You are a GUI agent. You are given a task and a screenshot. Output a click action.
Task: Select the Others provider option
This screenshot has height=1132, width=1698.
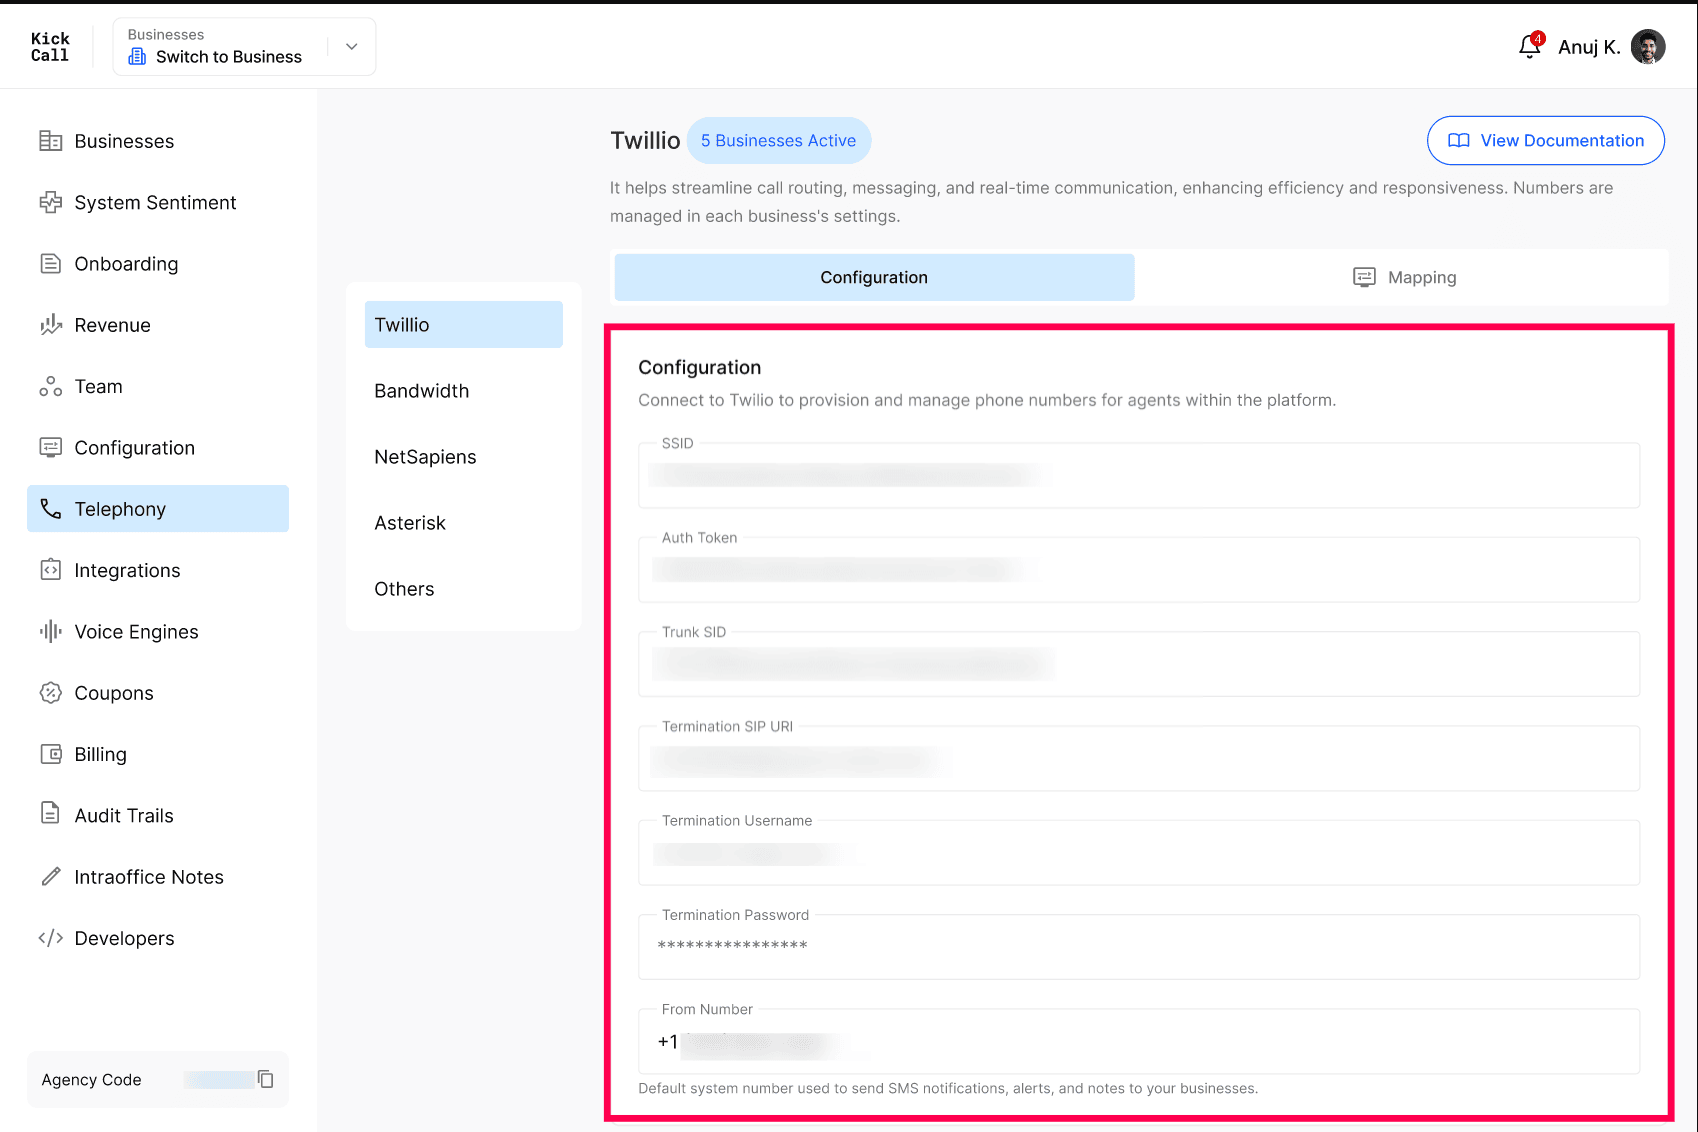[x=464, y=589]
